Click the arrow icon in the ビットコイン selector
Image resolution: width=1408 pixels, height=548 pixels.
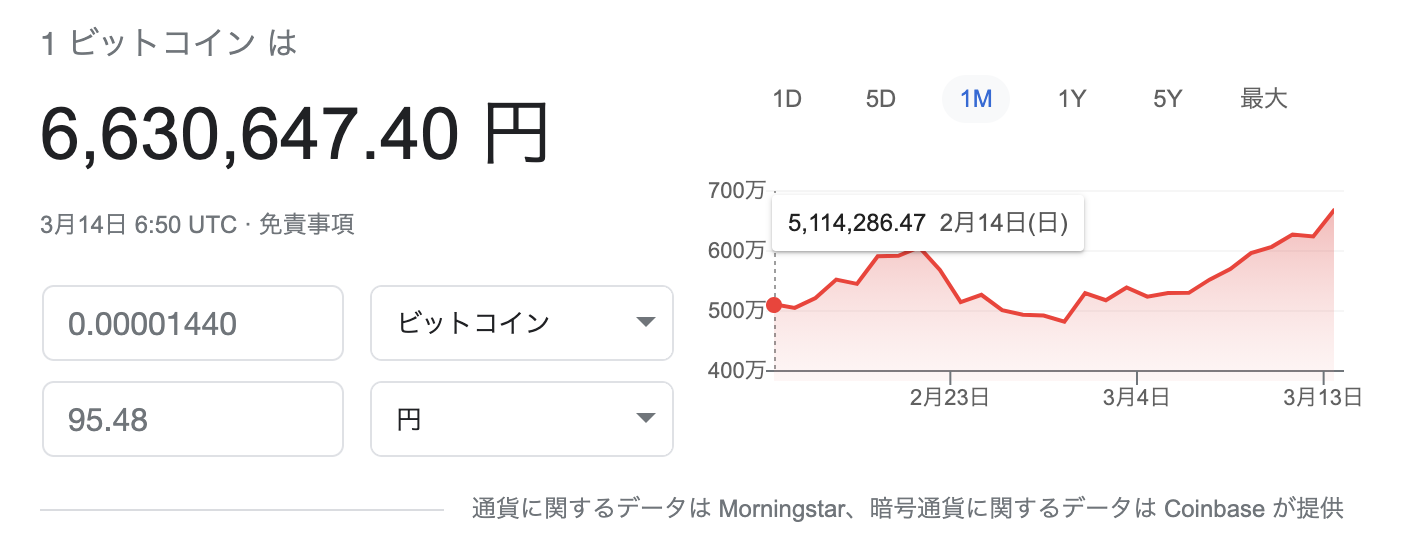click(645, 323)
